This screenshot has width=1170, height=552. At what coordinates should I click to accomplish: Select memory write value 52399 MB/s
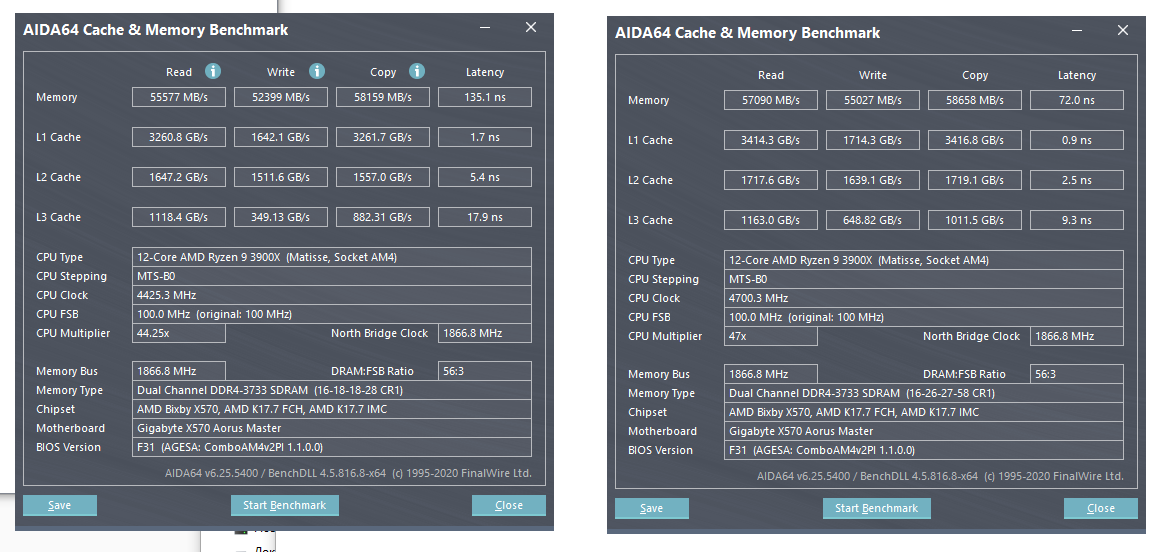(x=281, y=97)
